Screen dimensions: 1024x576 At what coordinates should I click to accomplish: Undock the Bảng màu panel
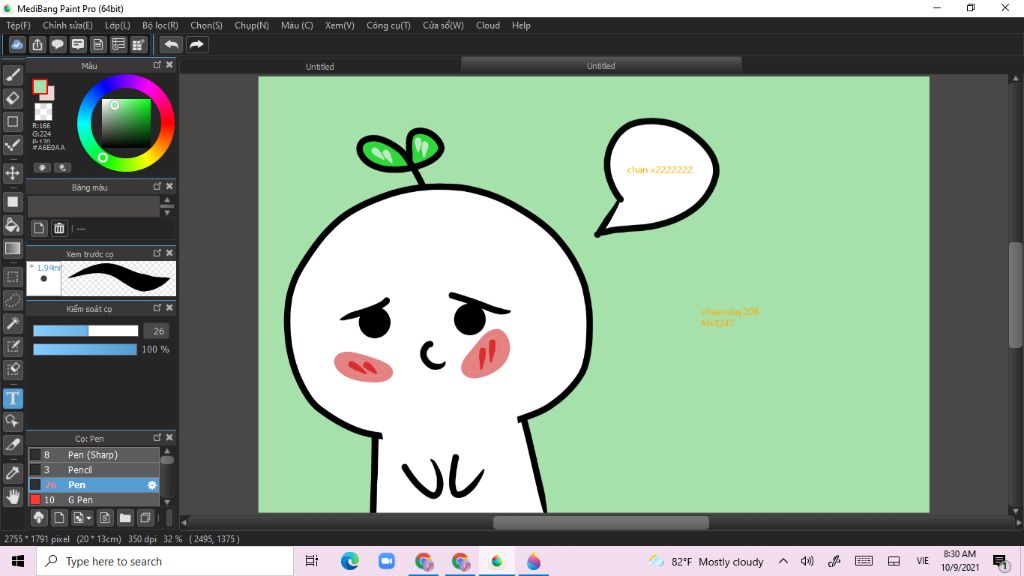click(x=157, y=186)
